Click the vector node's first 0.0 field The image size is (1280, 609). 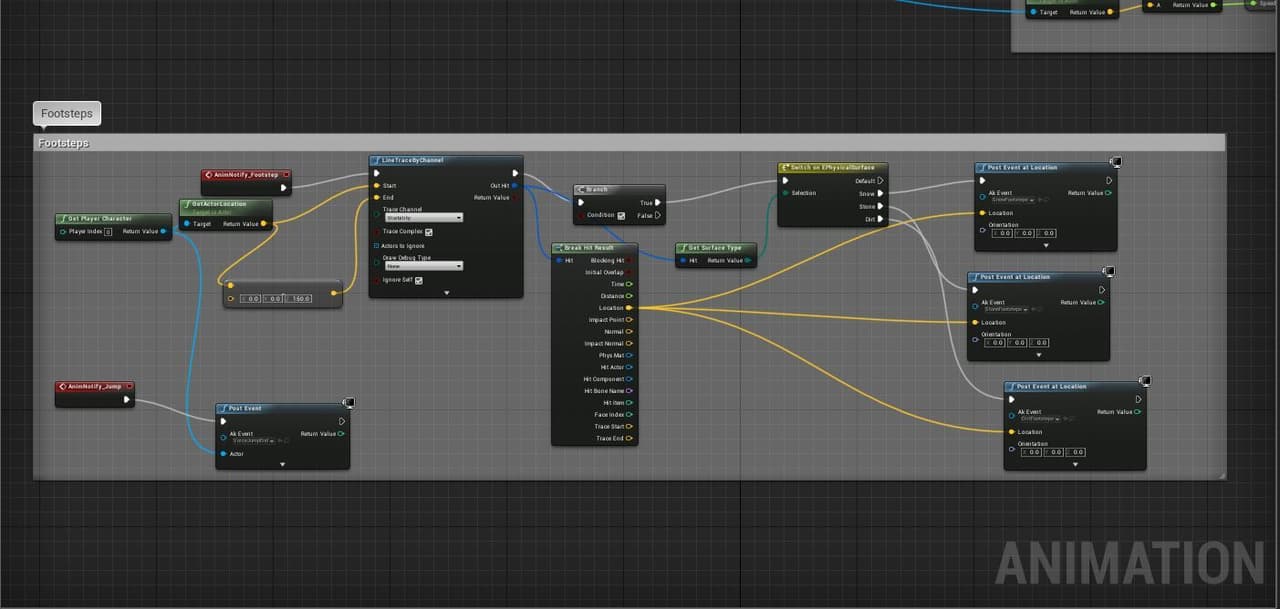pyautogui.click(x=251, y=298)
